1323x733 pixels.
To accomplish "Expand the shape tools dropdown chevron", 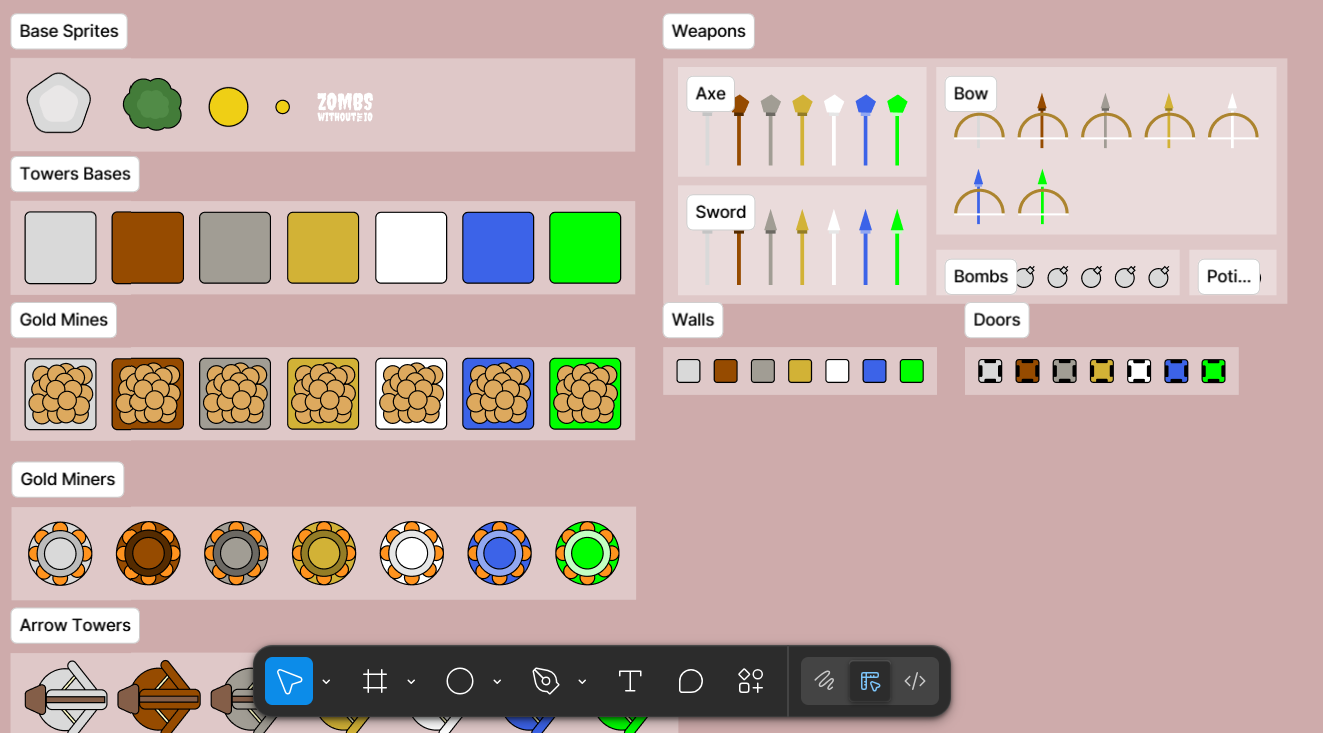I will tap(497, 681).
